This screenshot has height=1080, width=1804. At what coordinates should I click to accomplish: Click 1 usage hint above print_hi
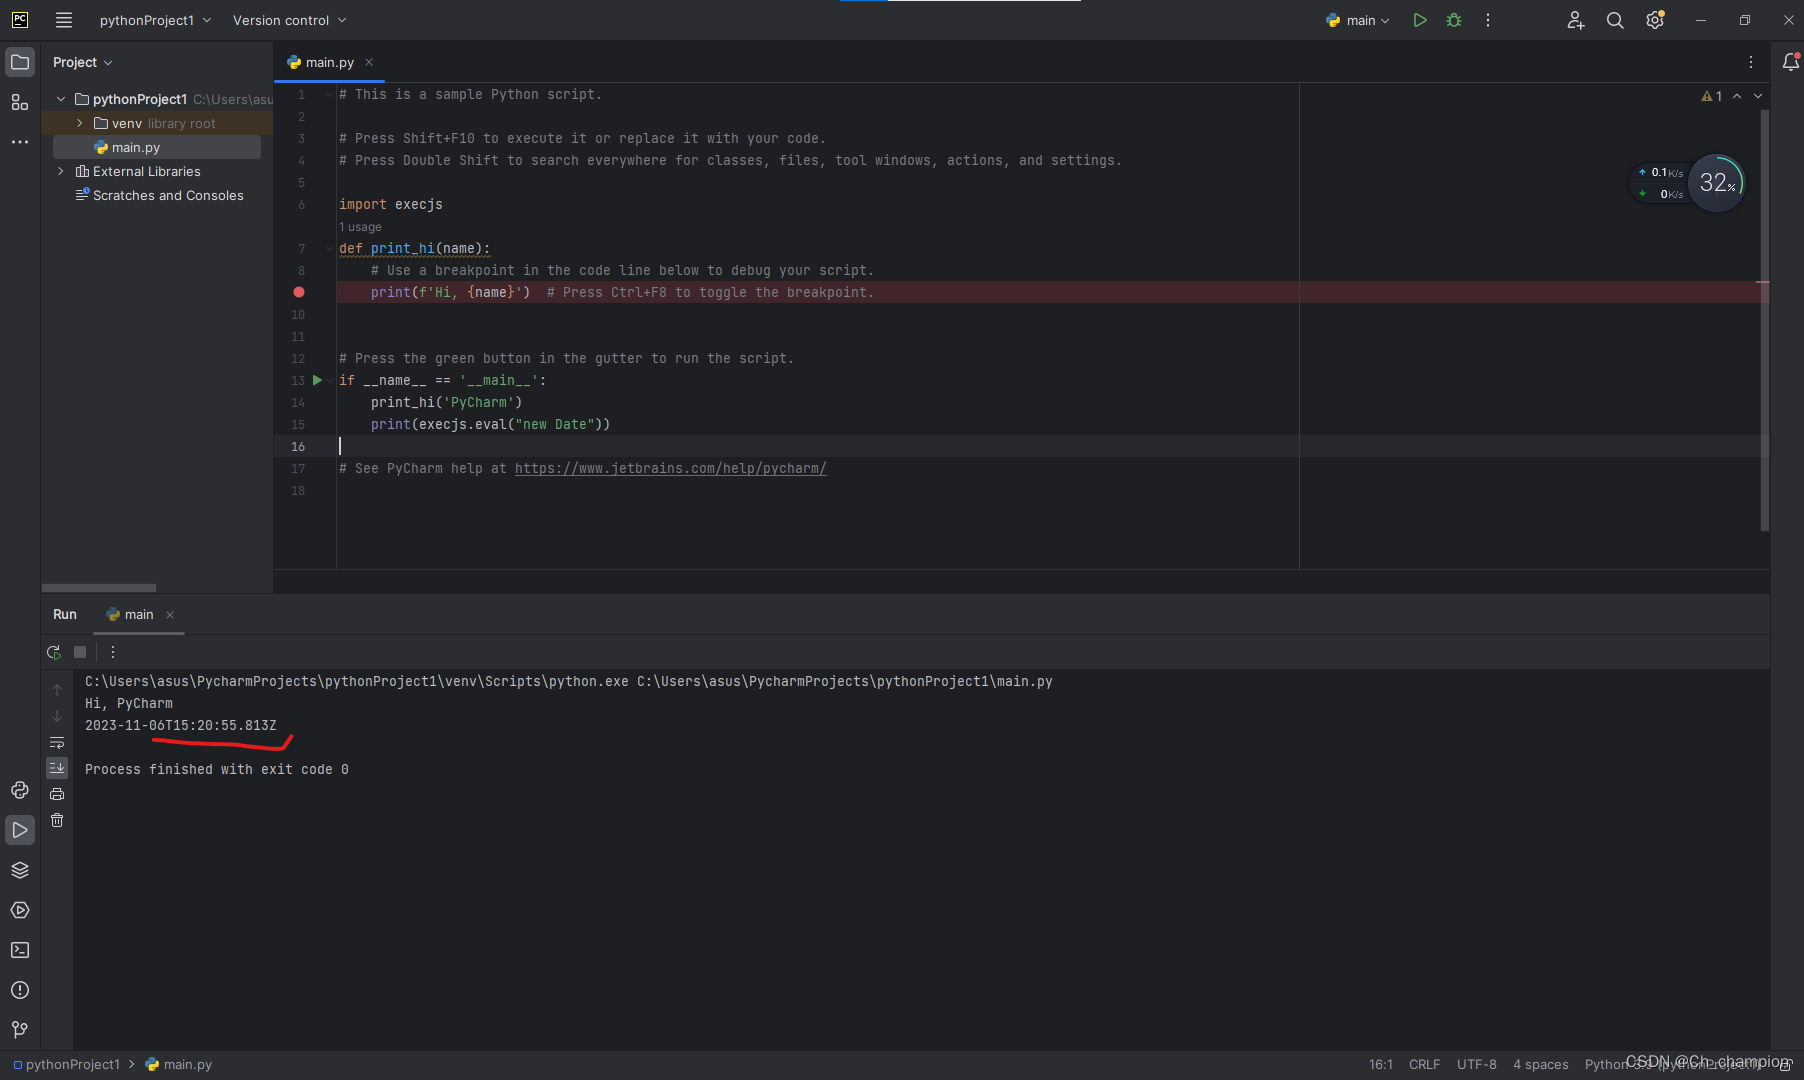[x=360, y=227]
